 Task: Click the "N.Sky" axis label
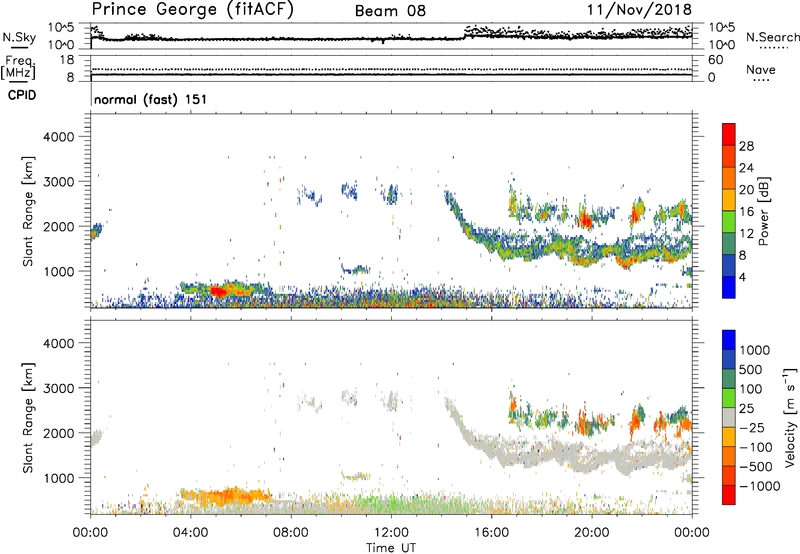19,37
